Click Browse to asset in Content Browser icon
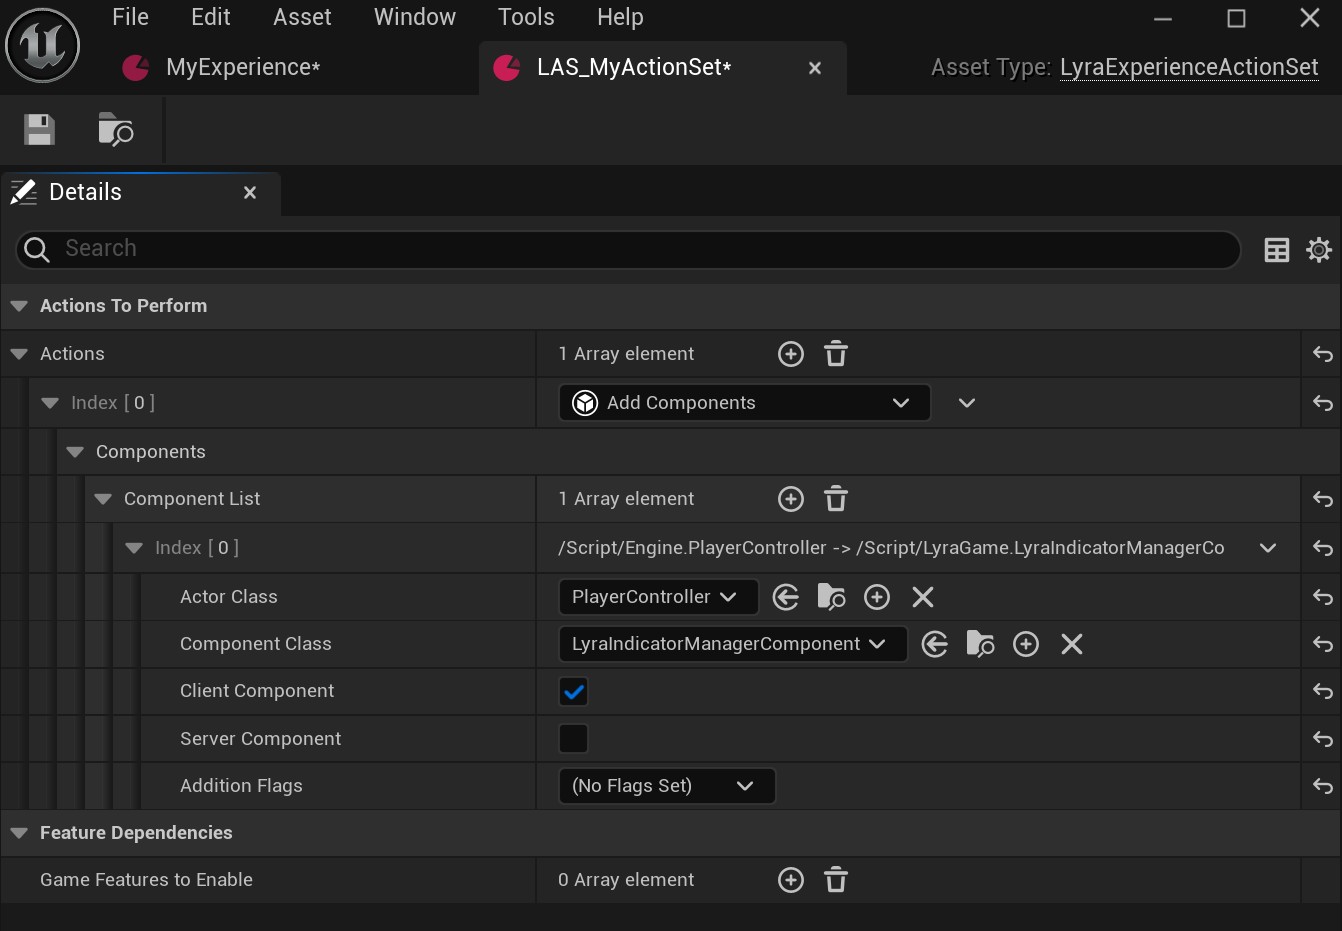The image size is (1342, 931). pyautogui.click(x=115, y=130)
